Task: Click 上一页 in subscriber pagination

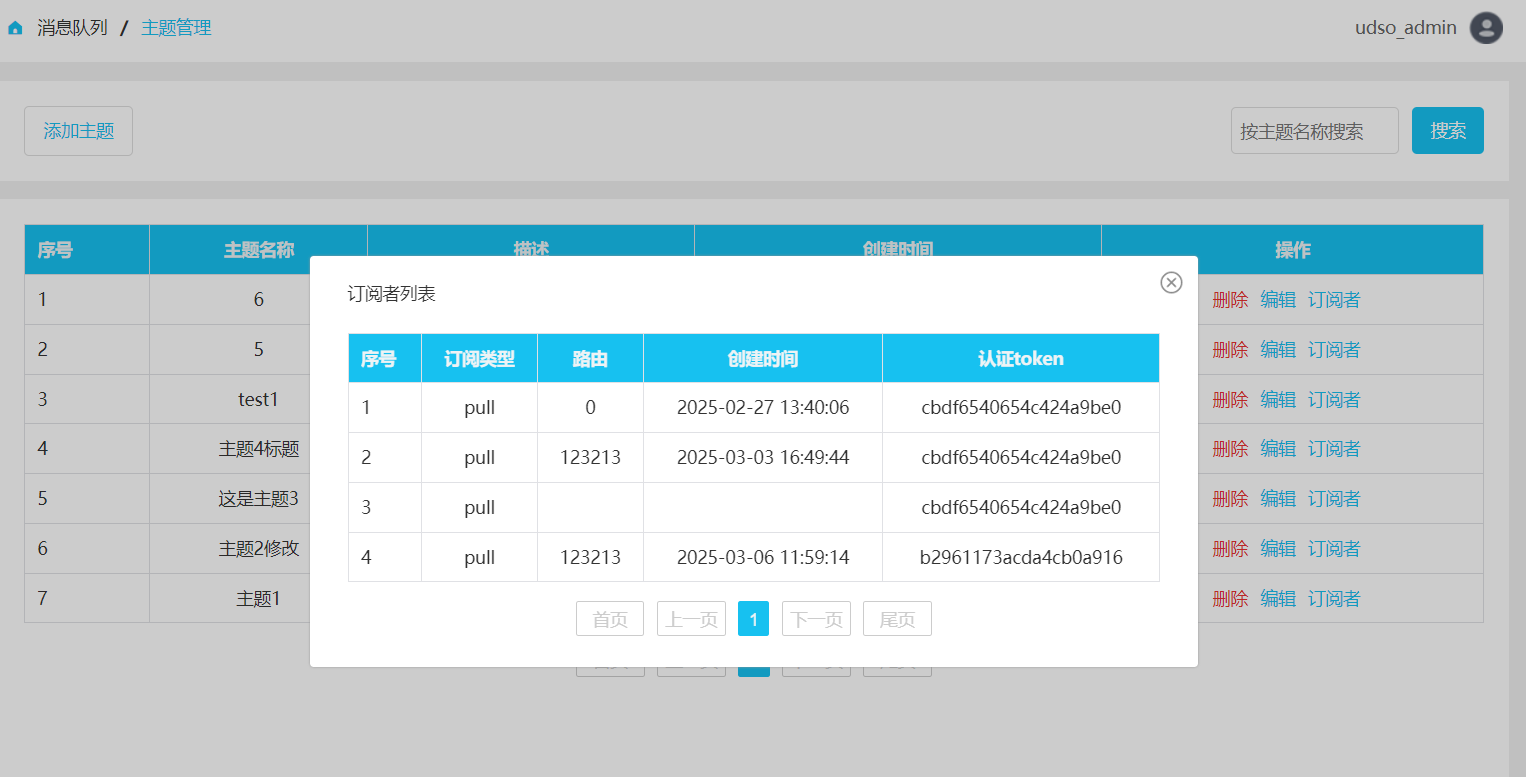Action: (691, 619)
